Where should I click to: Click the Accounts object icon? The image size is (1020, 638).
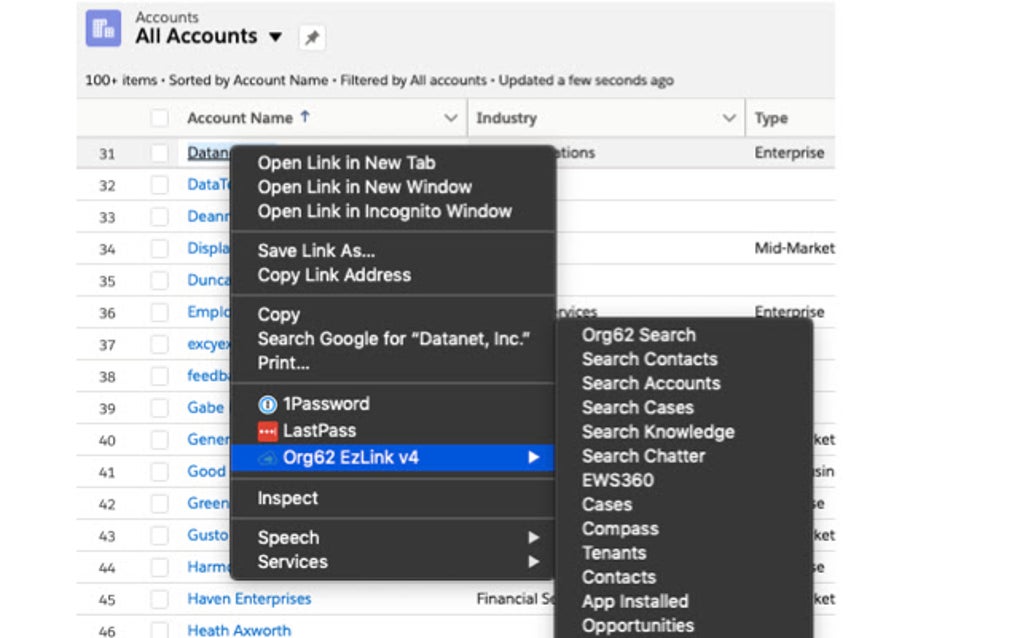click(x=104, y=29)
